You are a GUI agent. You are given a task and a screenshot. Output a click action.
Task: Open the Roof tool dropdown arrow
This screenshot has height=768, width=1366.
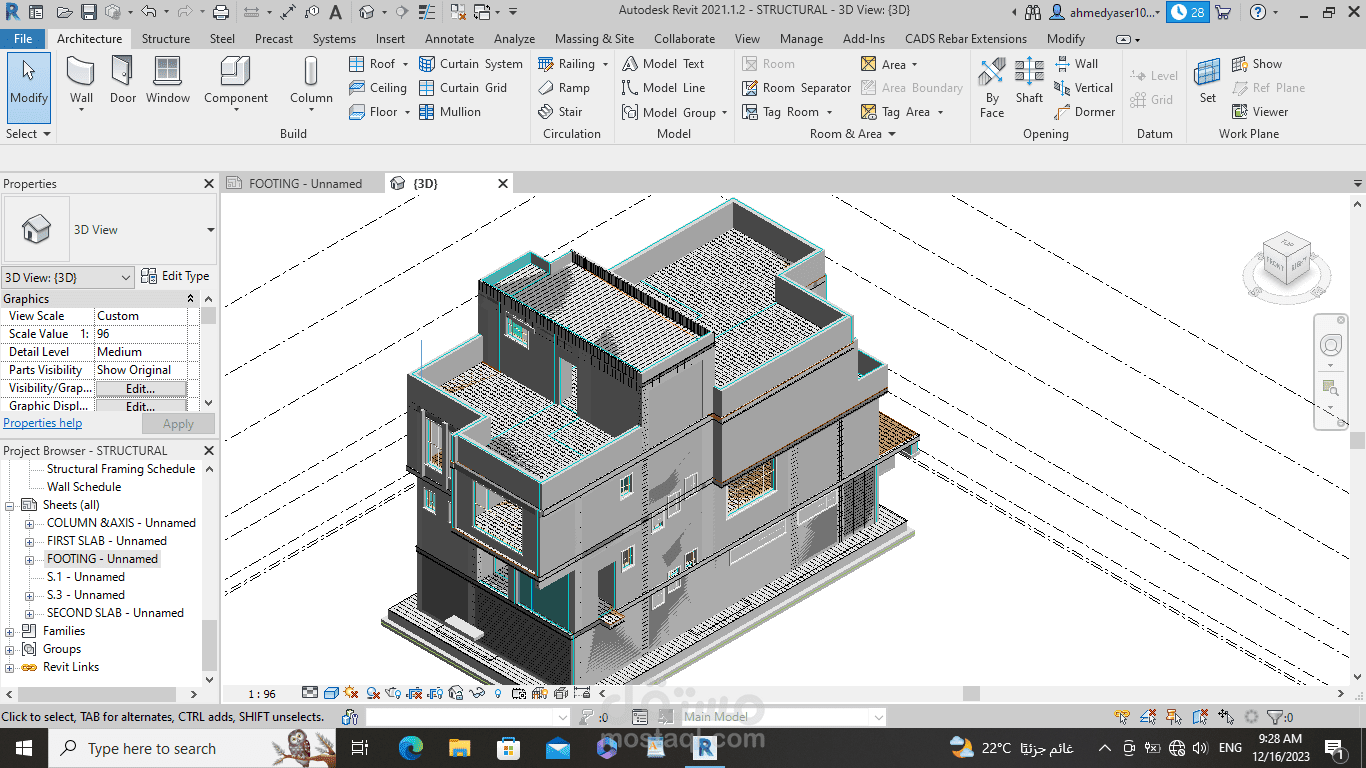tap(405, 64)
